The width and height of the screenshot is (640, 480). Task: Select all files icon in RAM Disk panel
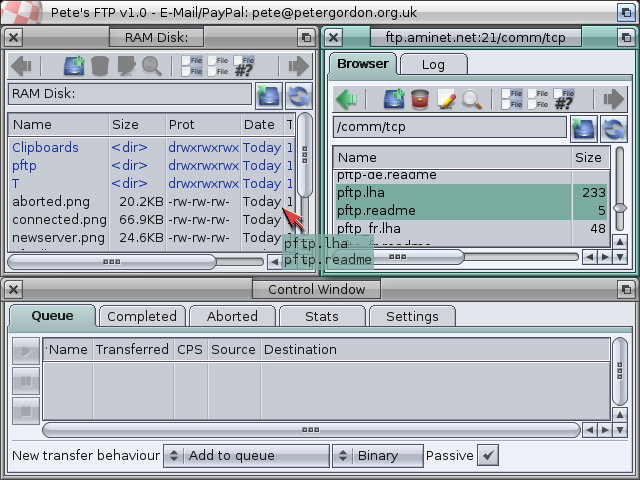point(192,66)
